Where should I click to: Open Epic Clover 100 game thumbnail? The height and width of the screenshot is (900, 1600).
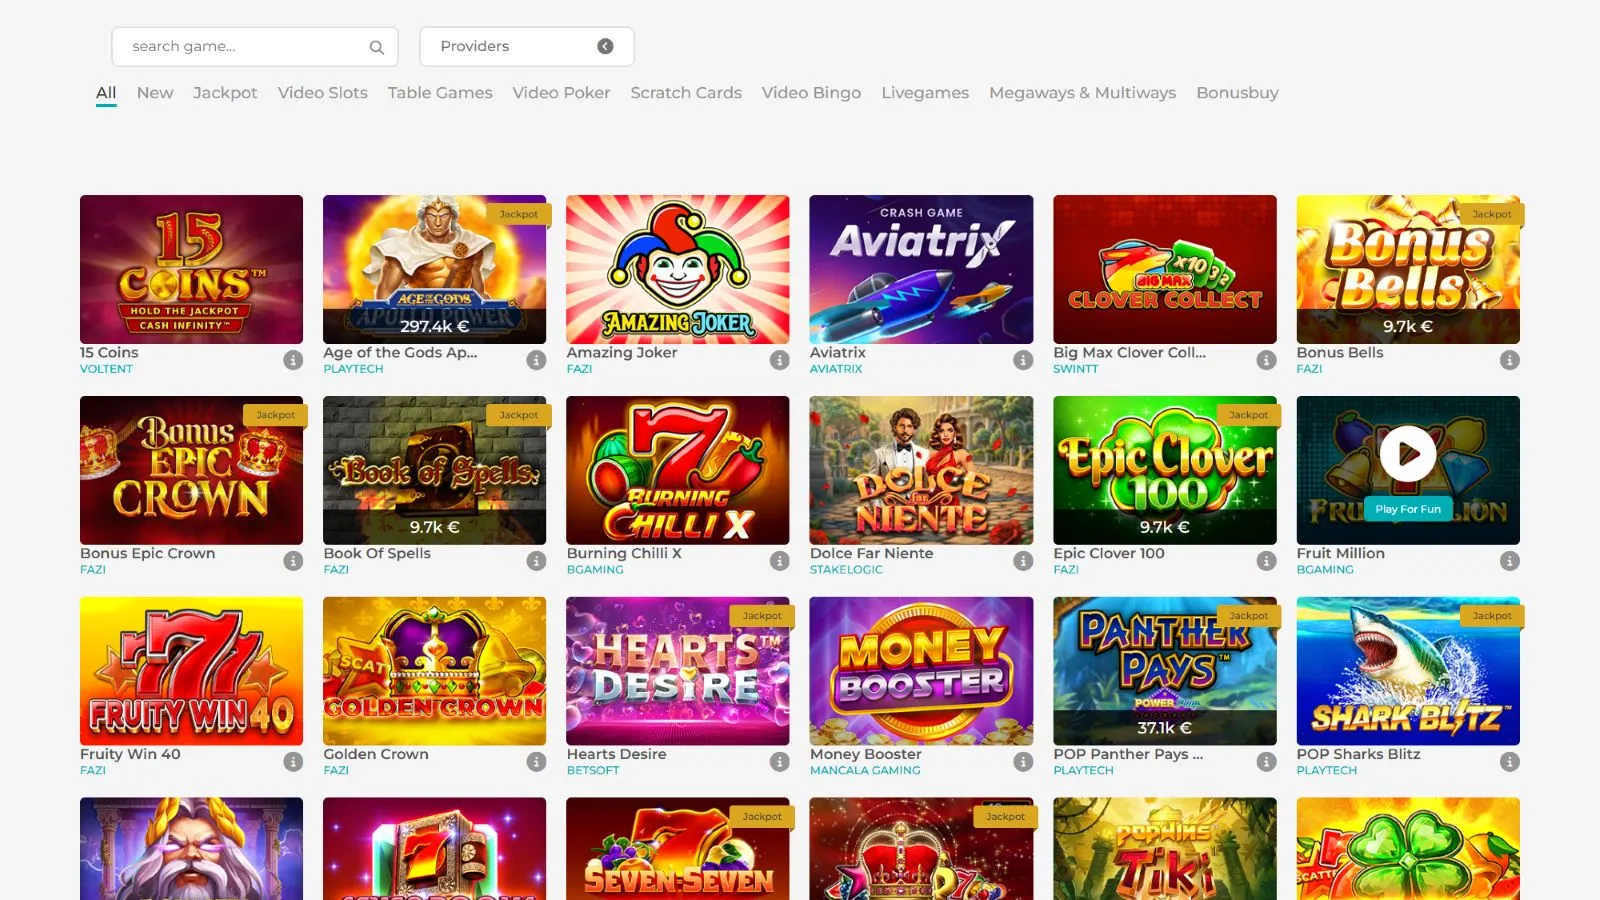tap(1164, 470)
